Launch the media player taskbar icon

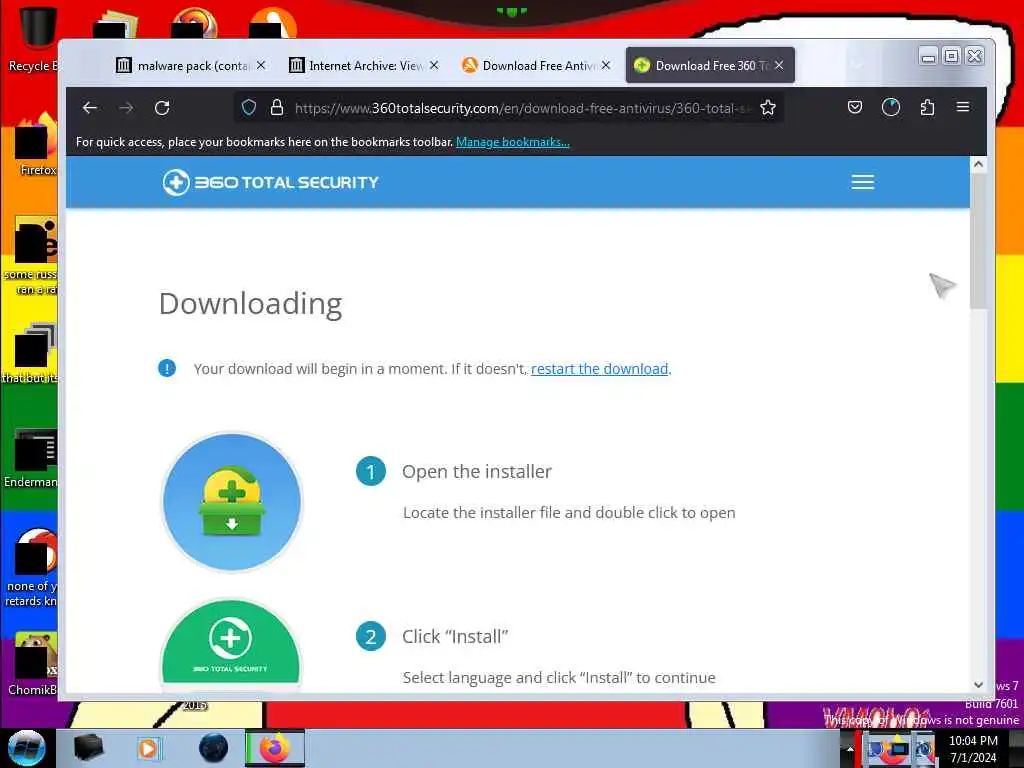[149, 748]
